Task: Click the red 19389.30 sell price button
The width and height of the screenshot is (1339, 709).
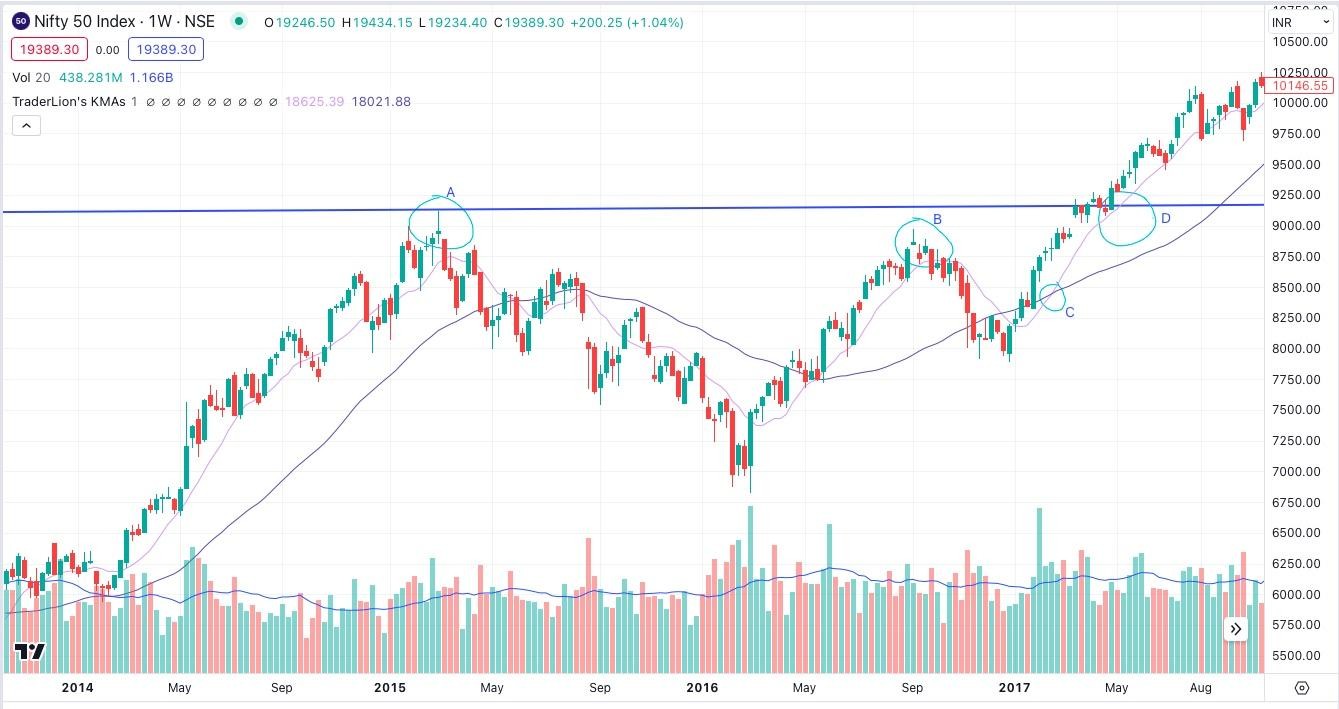Action: pos(50,50)
